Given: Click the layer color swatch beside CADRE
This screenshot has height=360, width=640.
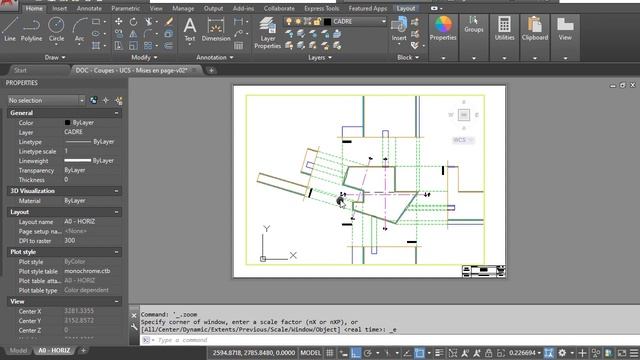Looking at the screenshot, I should [x=327, y=22].
